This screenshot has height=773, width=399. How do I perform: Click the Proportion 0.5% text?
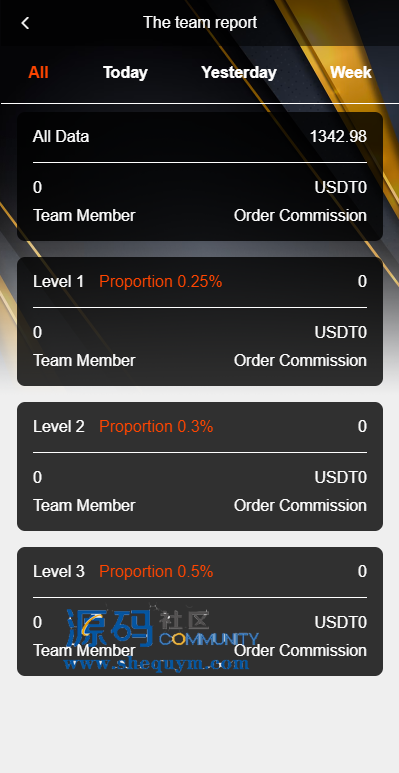[x=156, y=571]
